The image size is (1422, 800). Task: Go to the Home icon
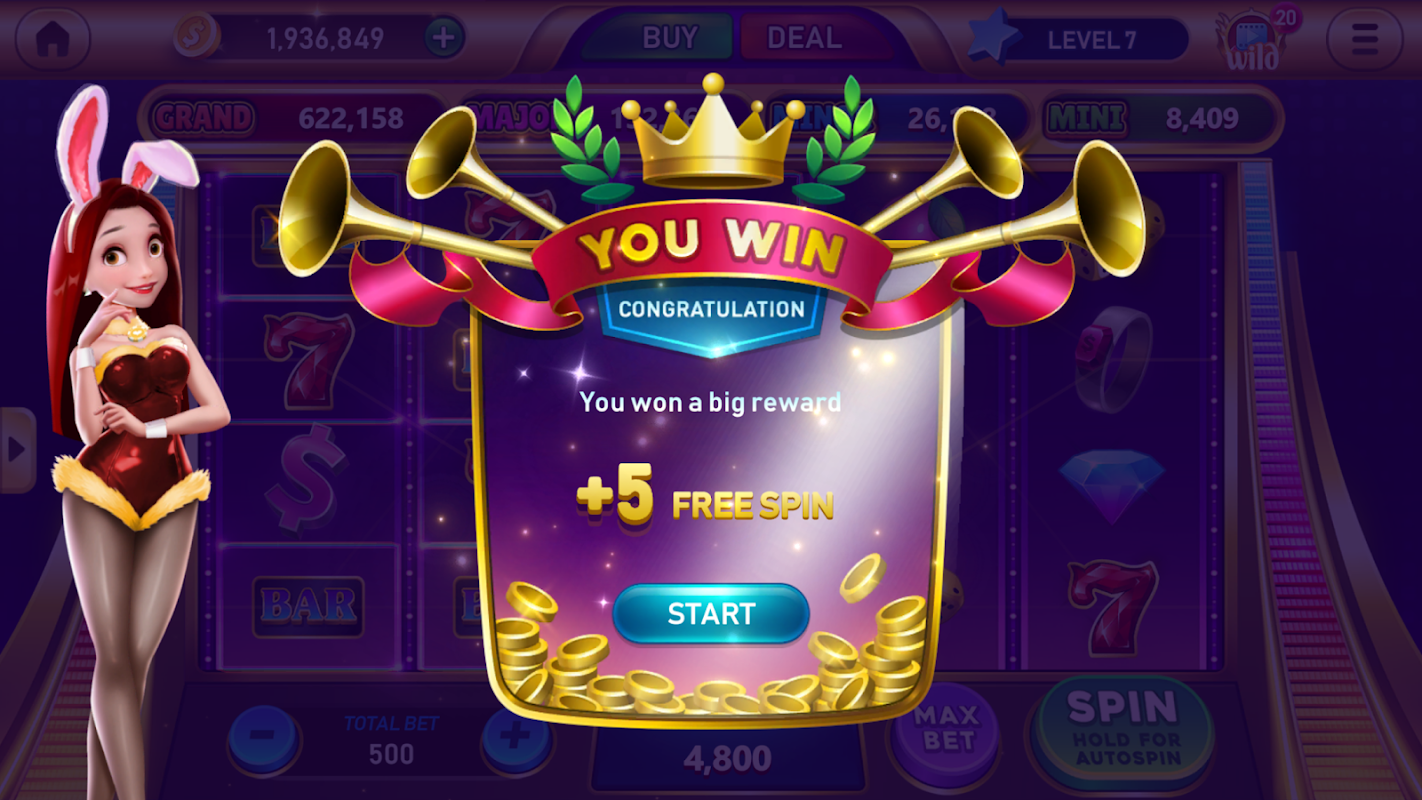(52, 39)
